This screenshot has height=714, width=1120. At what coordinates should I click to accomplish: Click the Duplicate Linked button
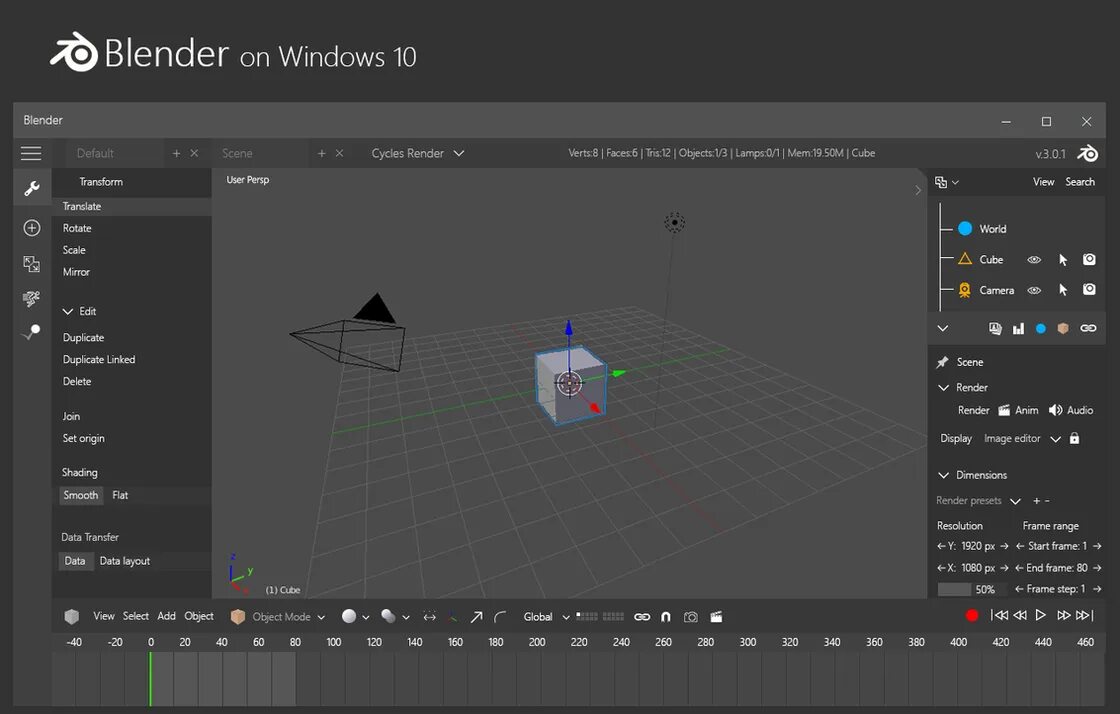point(99,359)
